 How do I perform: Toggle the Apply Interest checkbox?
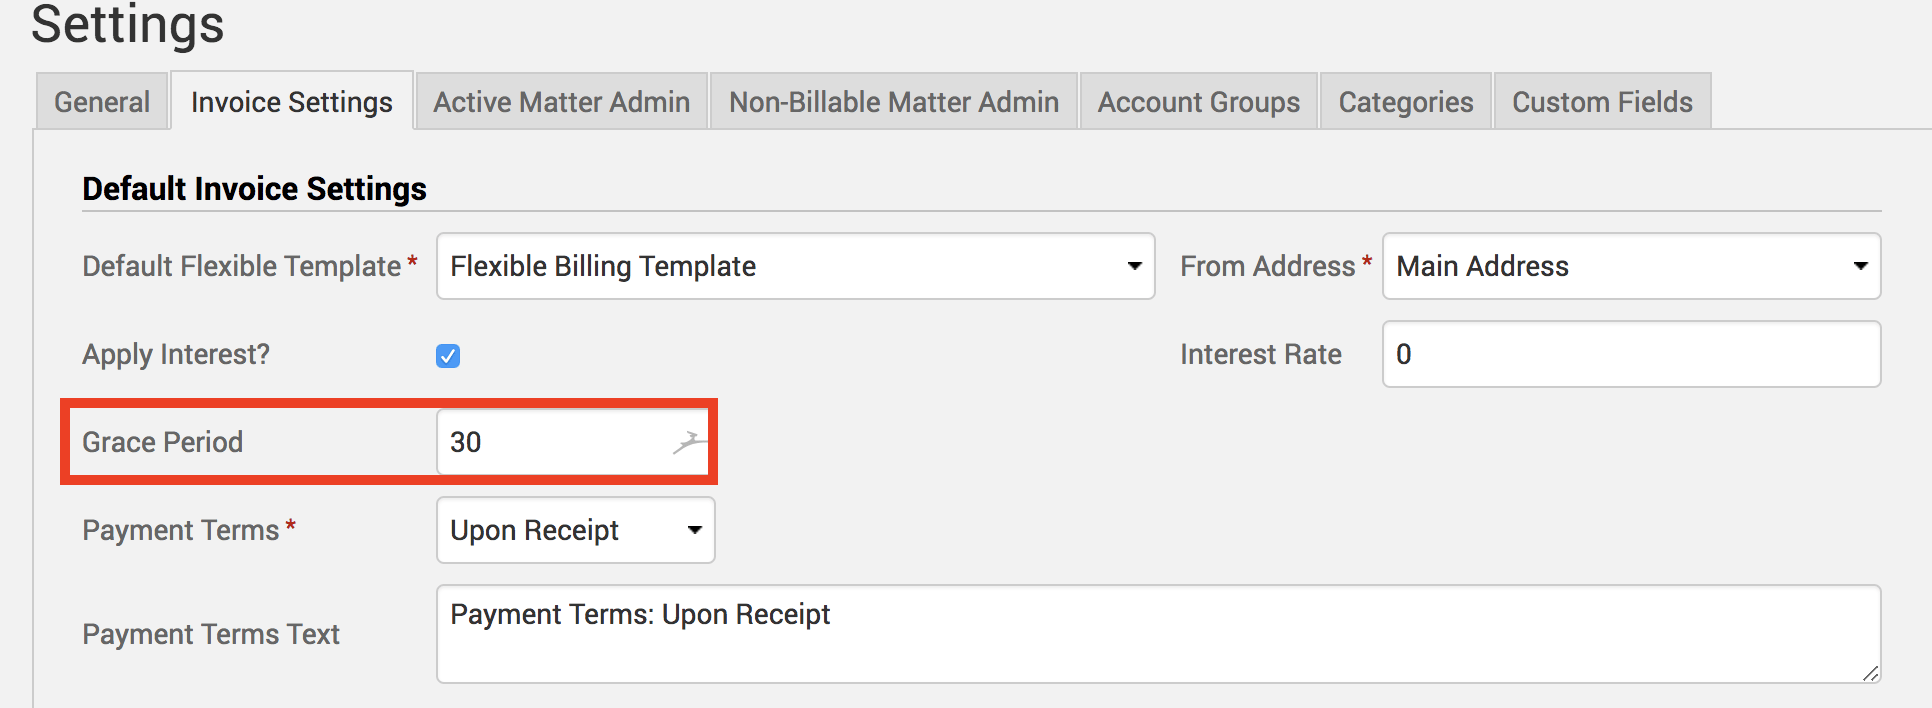click(448, 356)
